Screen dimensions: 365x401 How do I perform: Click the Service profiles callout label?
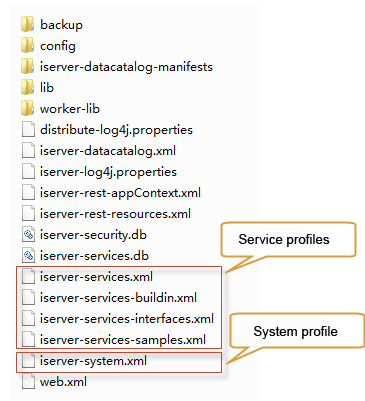(x=284, y=240)
